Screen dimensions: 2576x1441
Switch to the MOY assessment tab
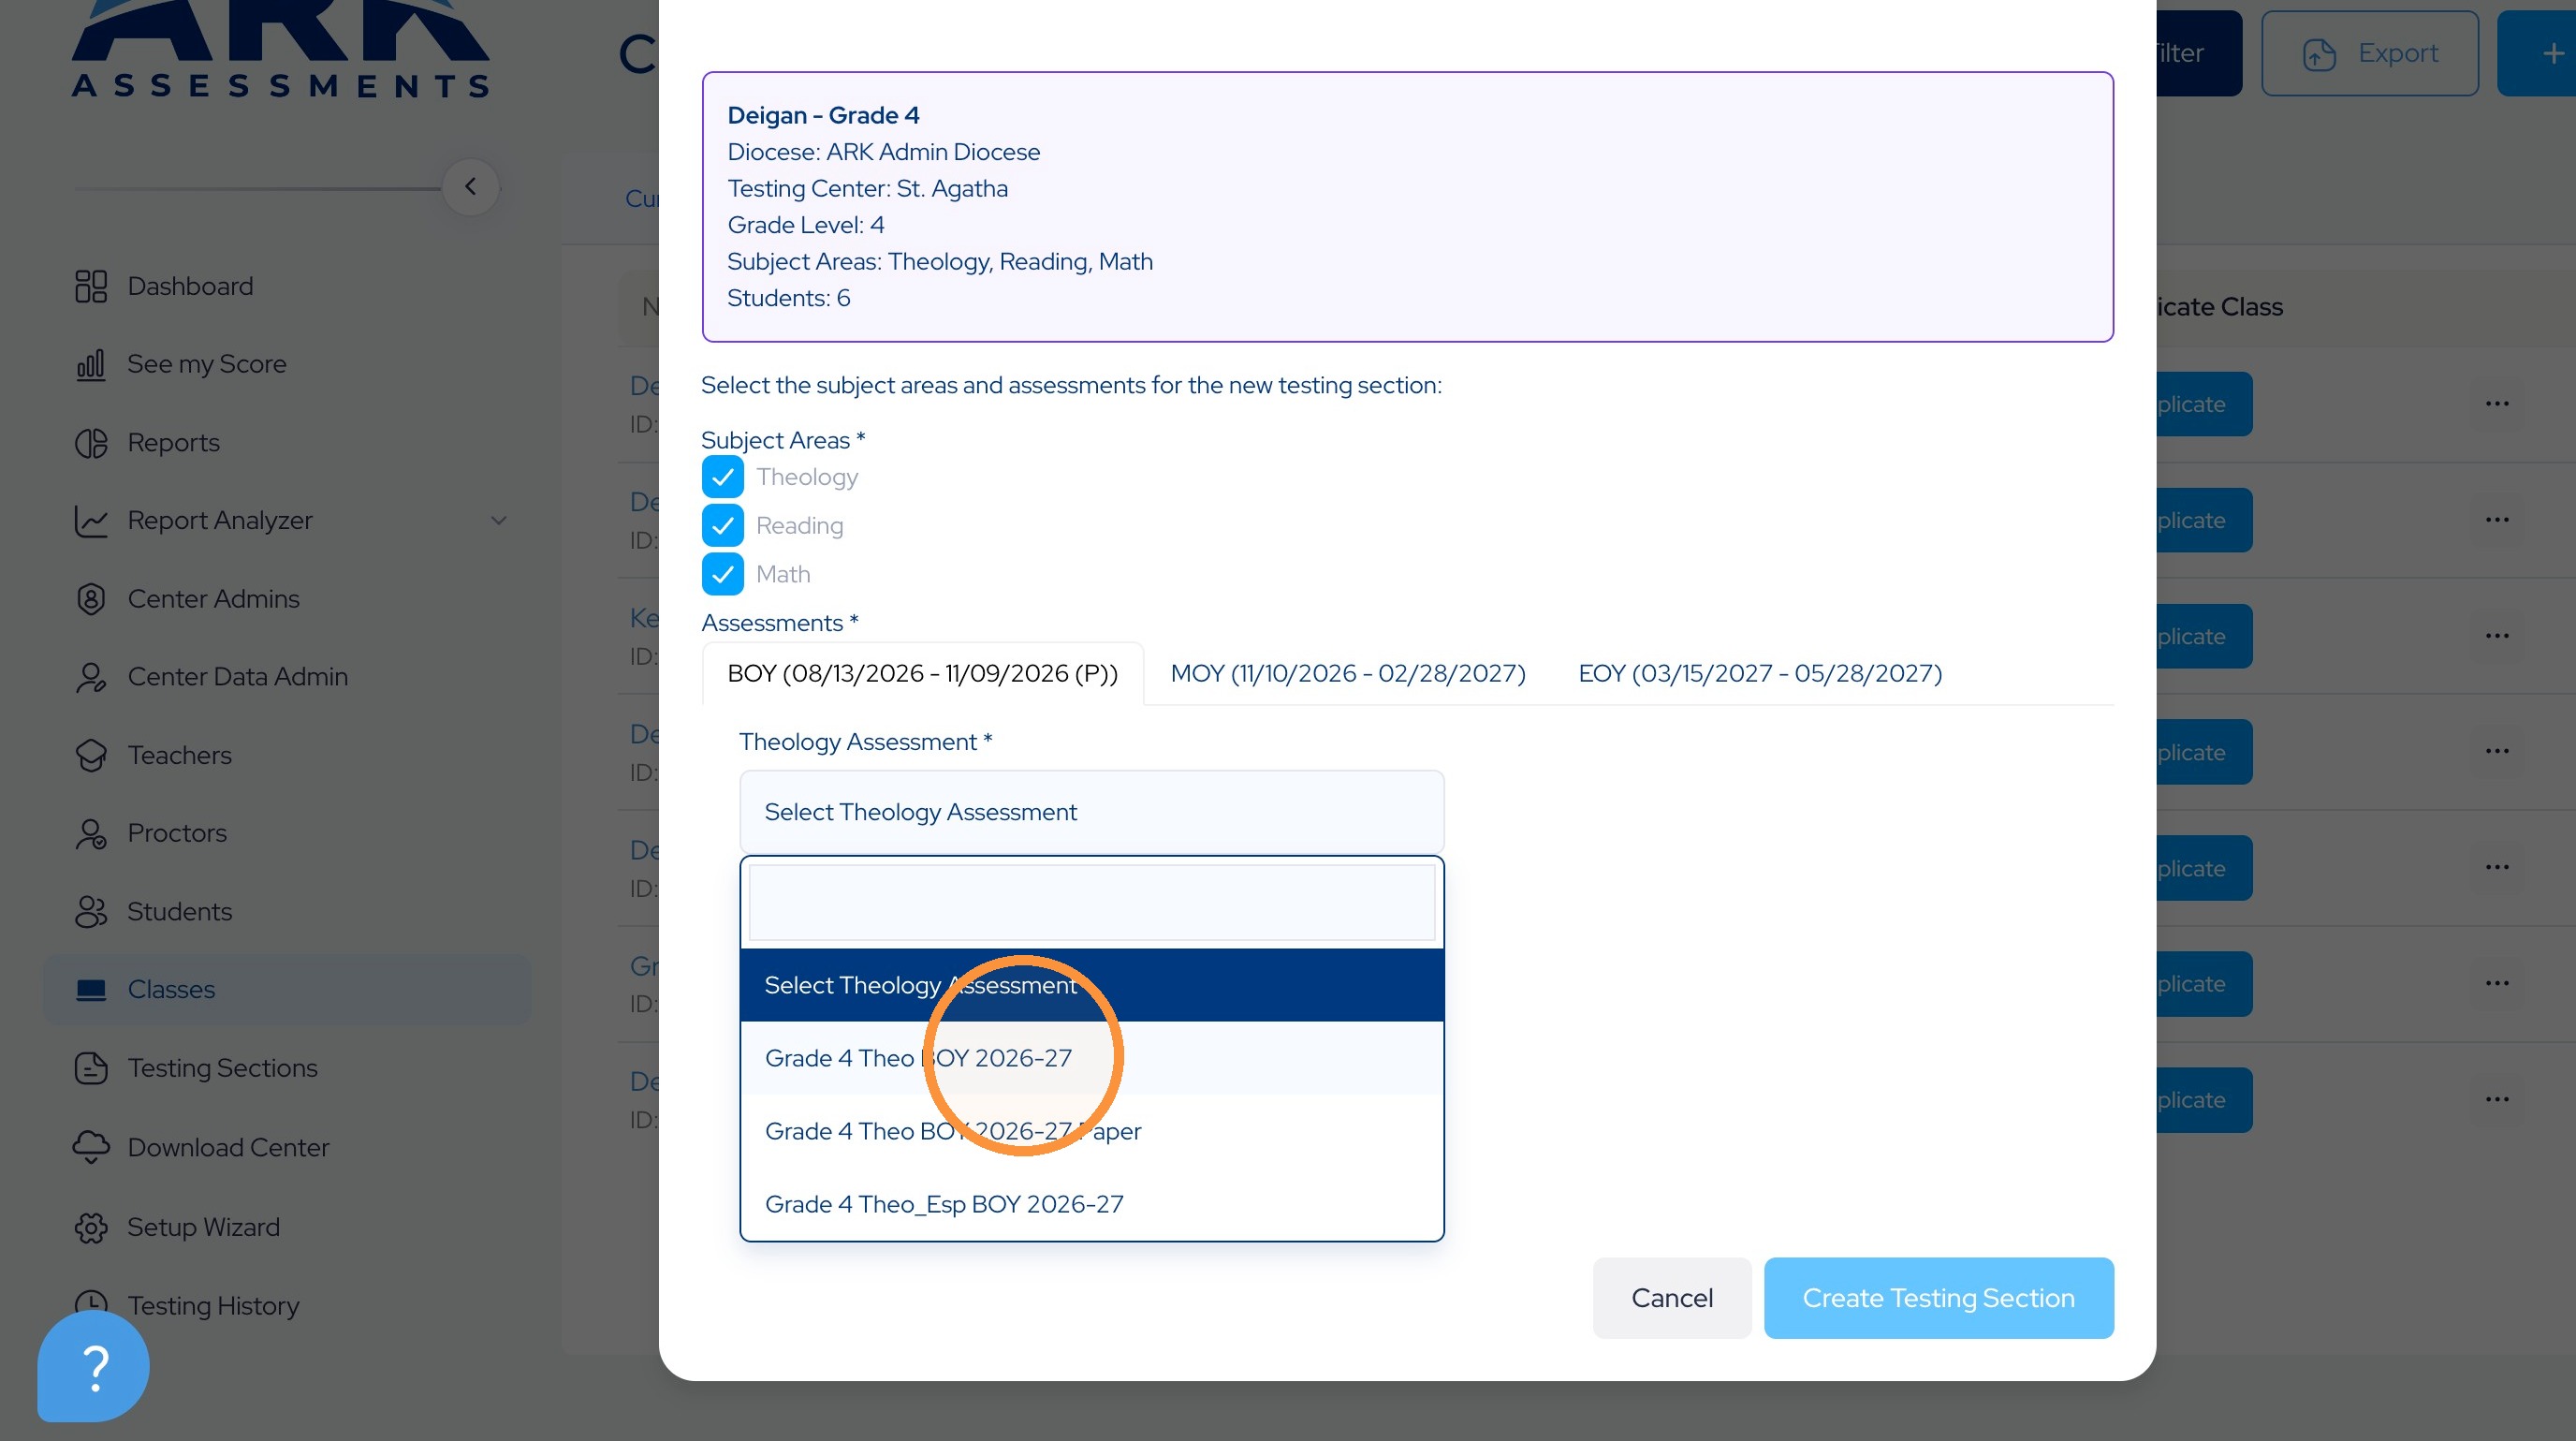click(x=1347, y=673)
